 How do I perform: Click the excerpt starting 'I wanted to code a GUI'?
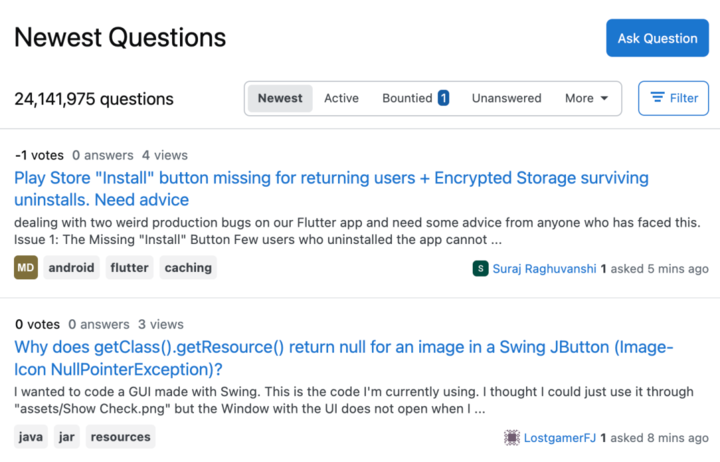[354, 400]
